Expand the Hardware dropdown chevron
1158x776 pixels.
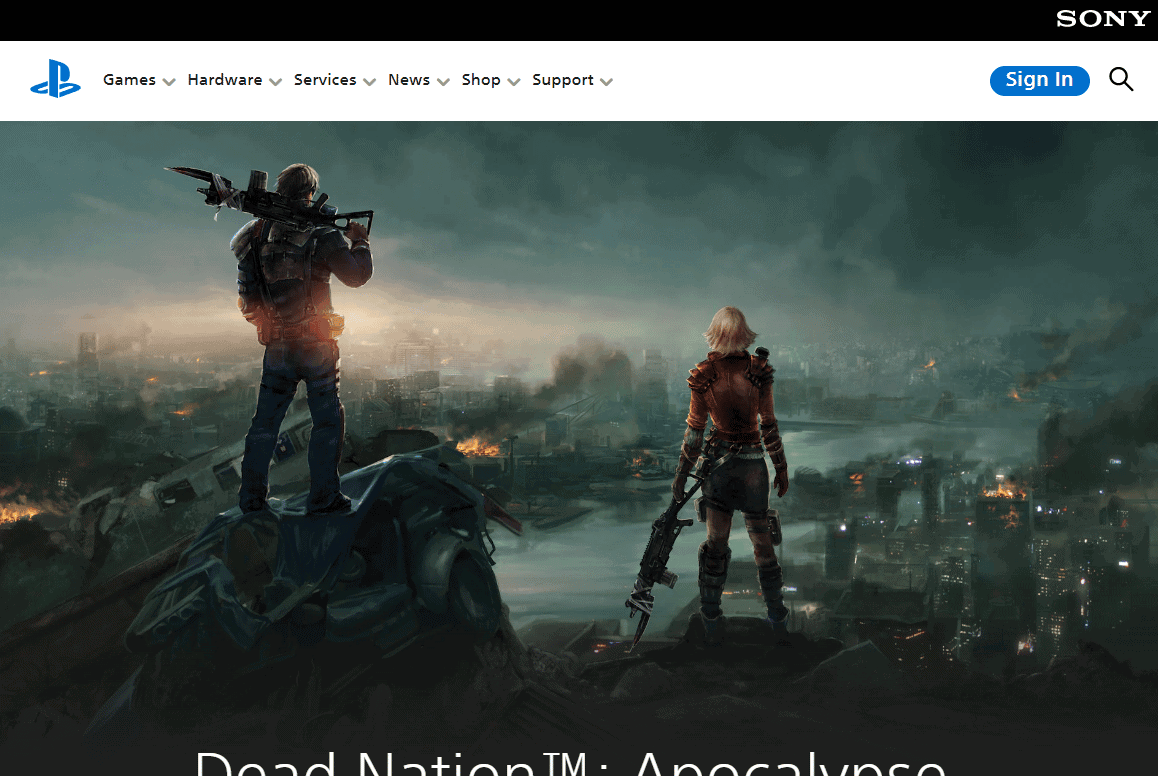click(x=275, y=82)
